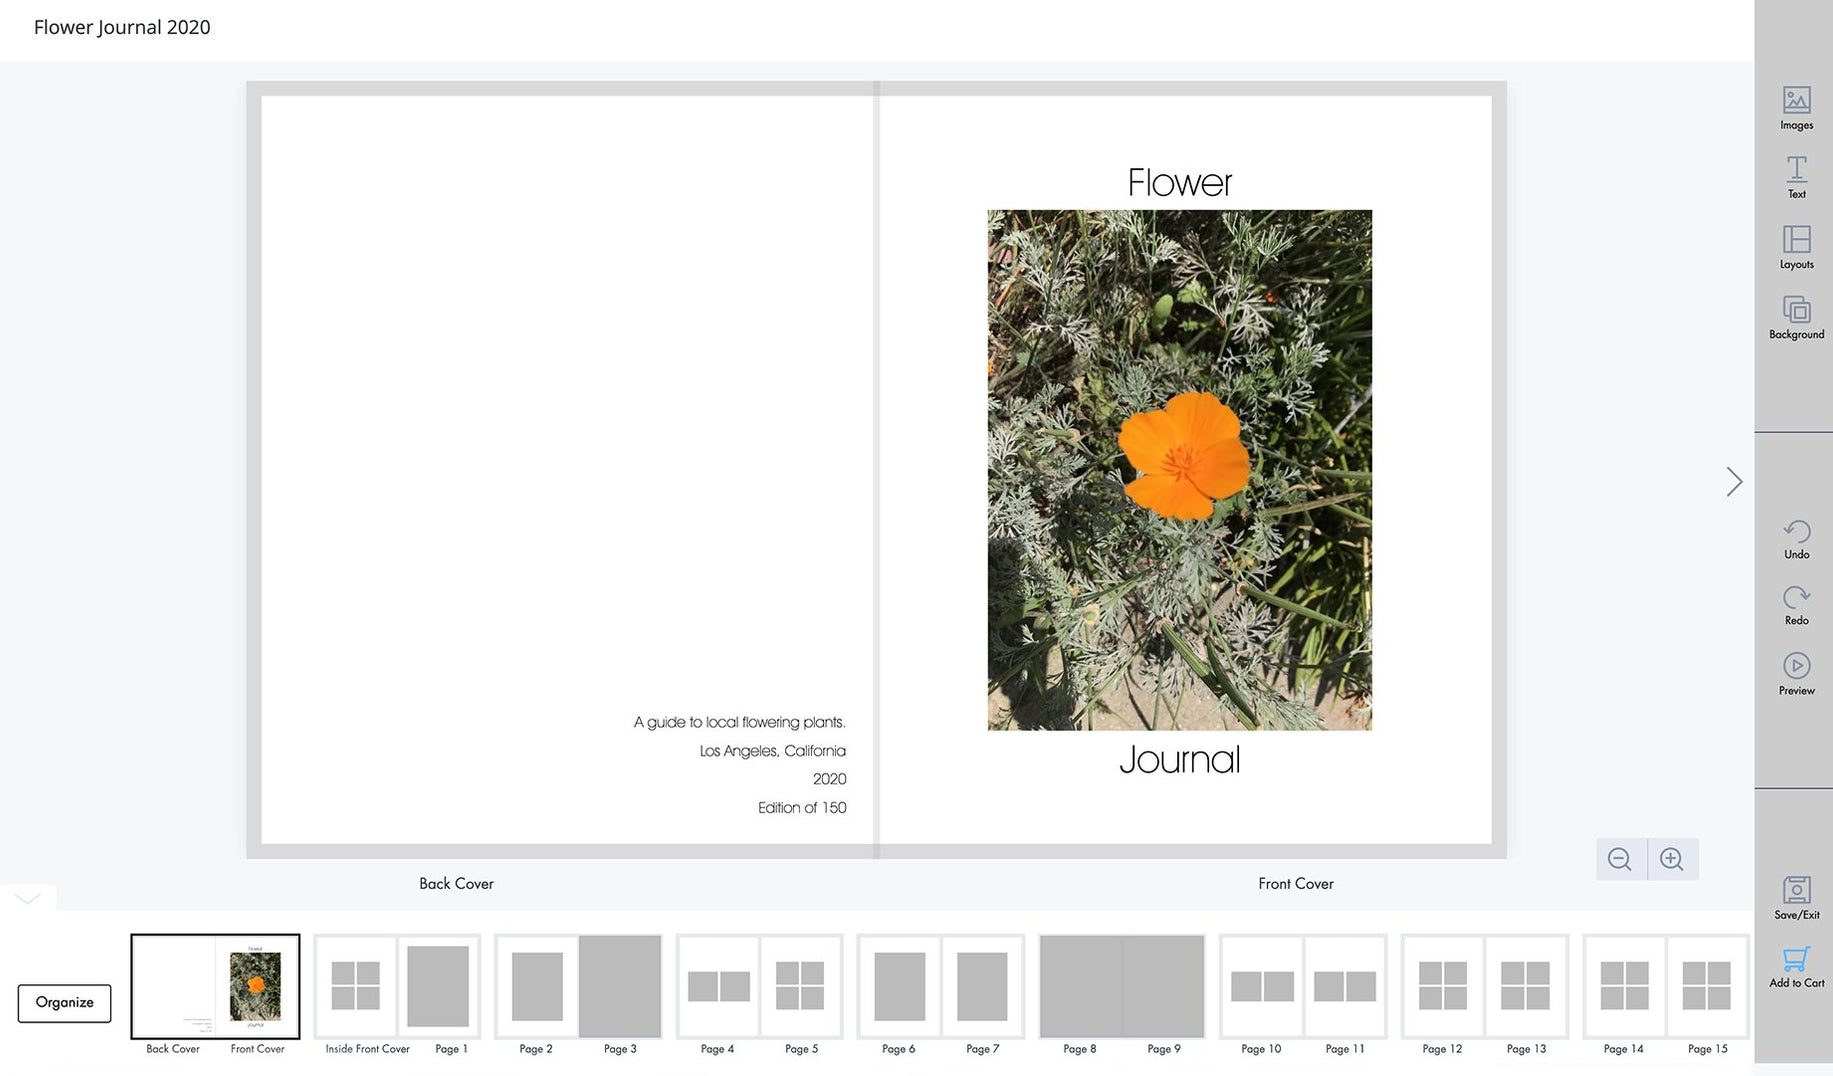Open the Images panel

[x=1796, y=108]
